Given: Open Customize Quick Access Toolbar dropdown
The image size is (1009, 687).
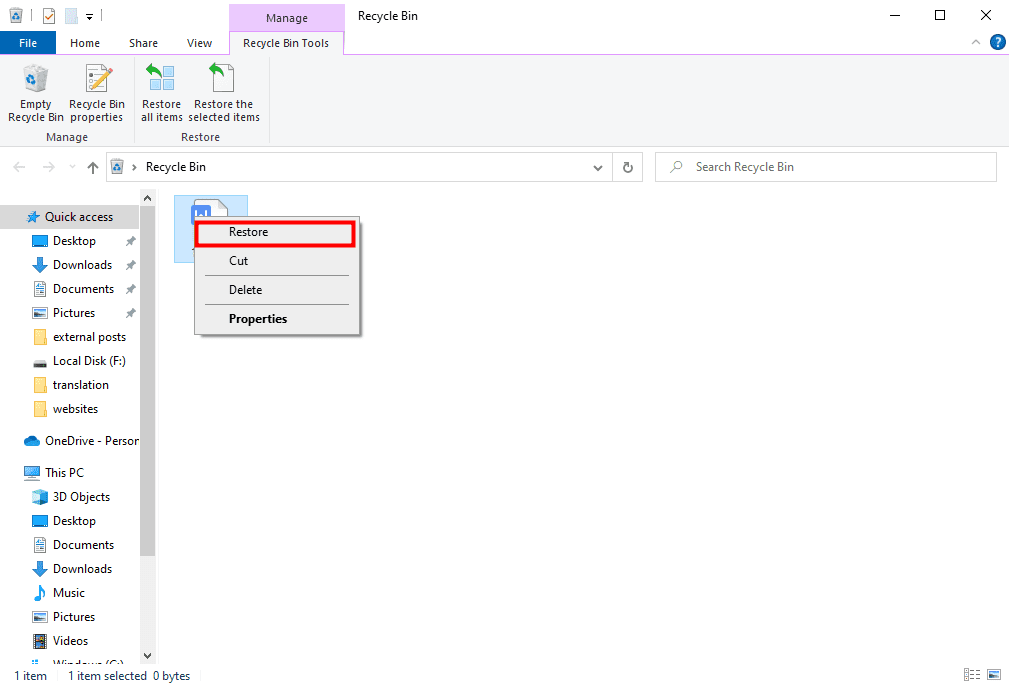Looking at the screenshot, I should (x=90, y=16).
